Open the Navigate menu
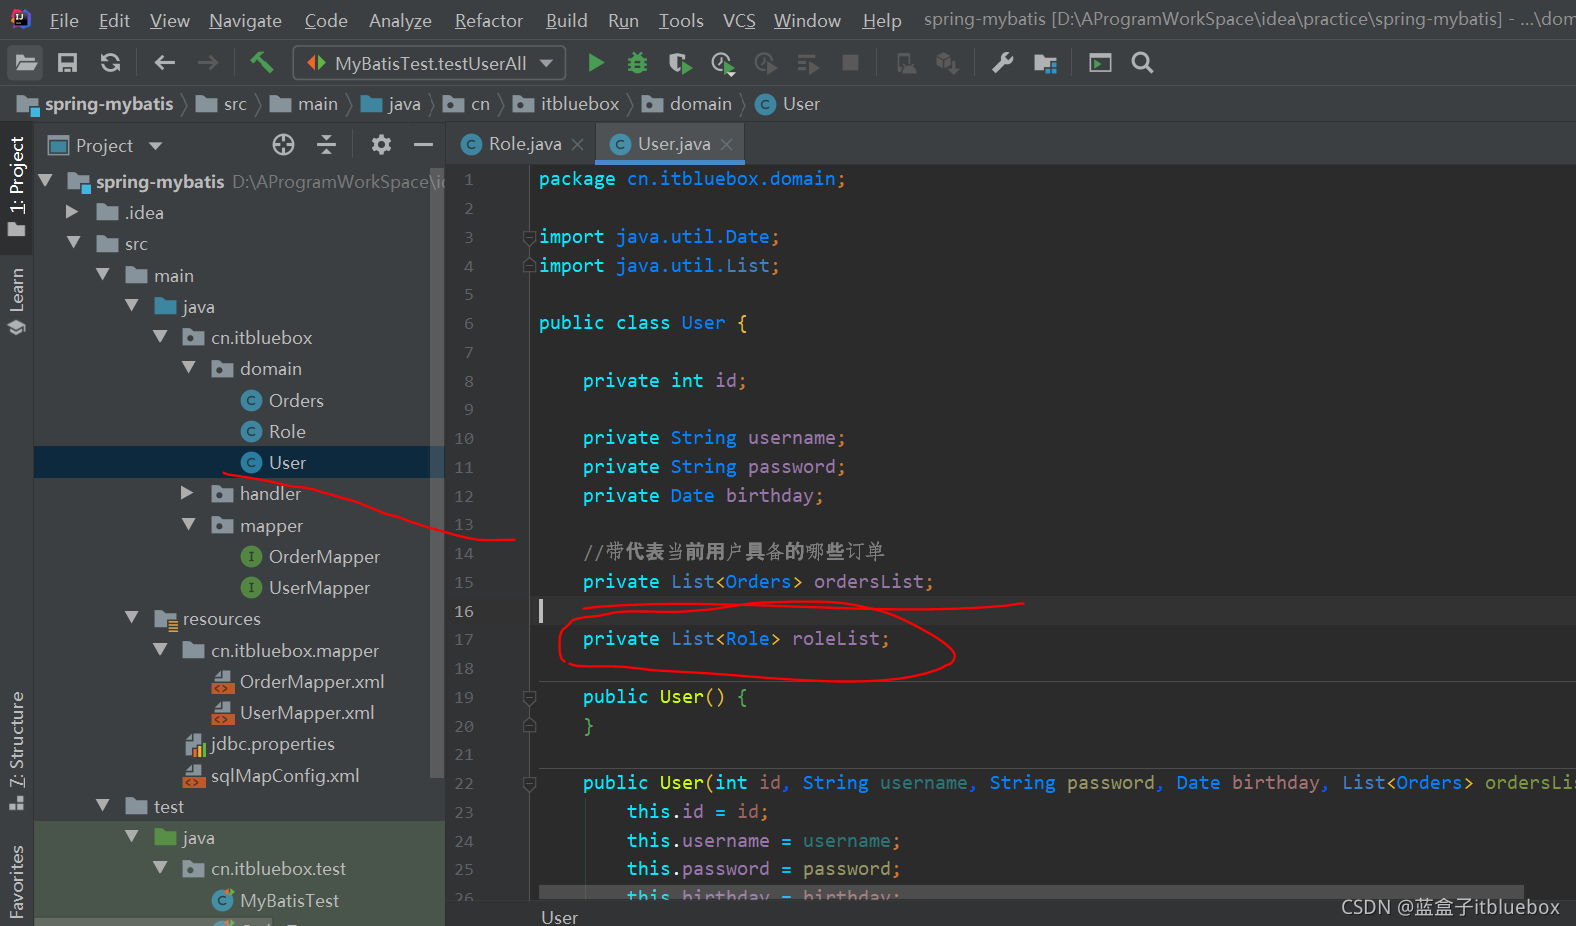1576x926 pixels. 245,20
